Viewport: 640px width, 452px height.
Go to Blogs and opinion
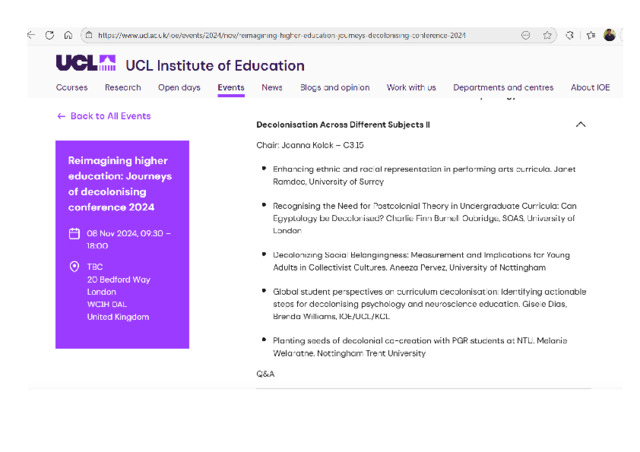[x=335, y=88]
